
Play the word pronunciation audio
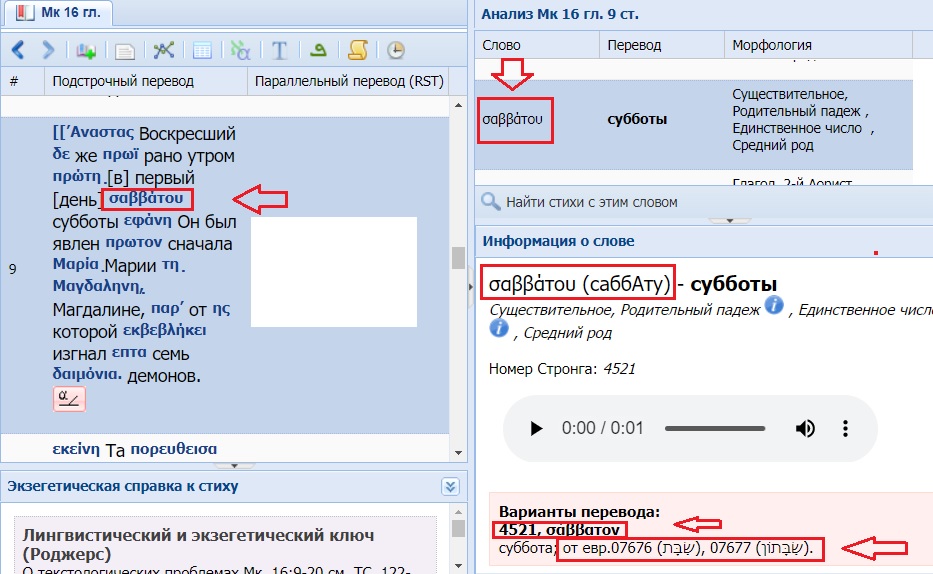[536, 428]
